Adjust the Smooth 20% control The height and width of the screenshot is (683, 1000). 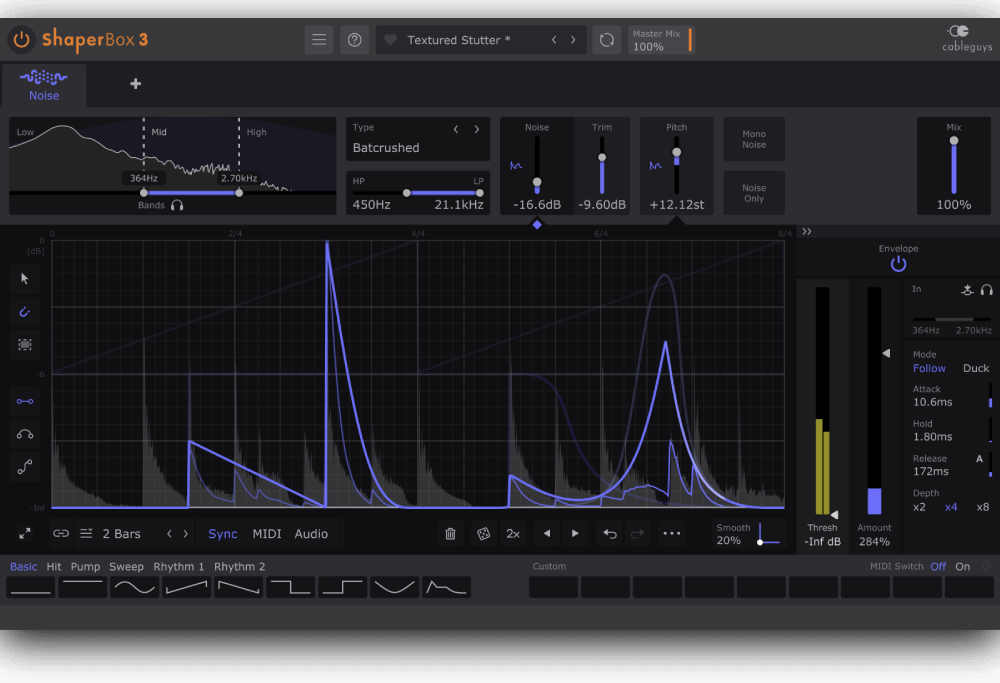point(749,534)
